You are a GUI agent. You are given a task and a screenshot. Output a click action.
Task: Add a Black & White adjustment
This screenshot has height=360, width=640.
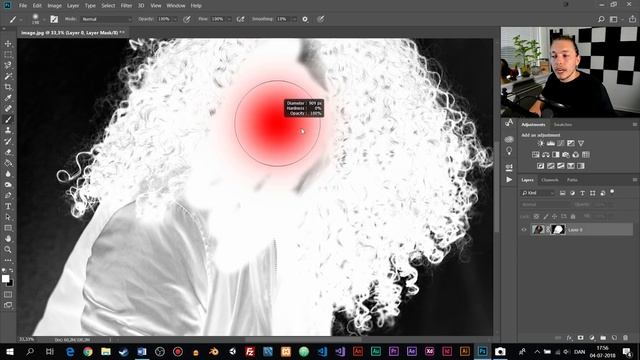(556, 155)
